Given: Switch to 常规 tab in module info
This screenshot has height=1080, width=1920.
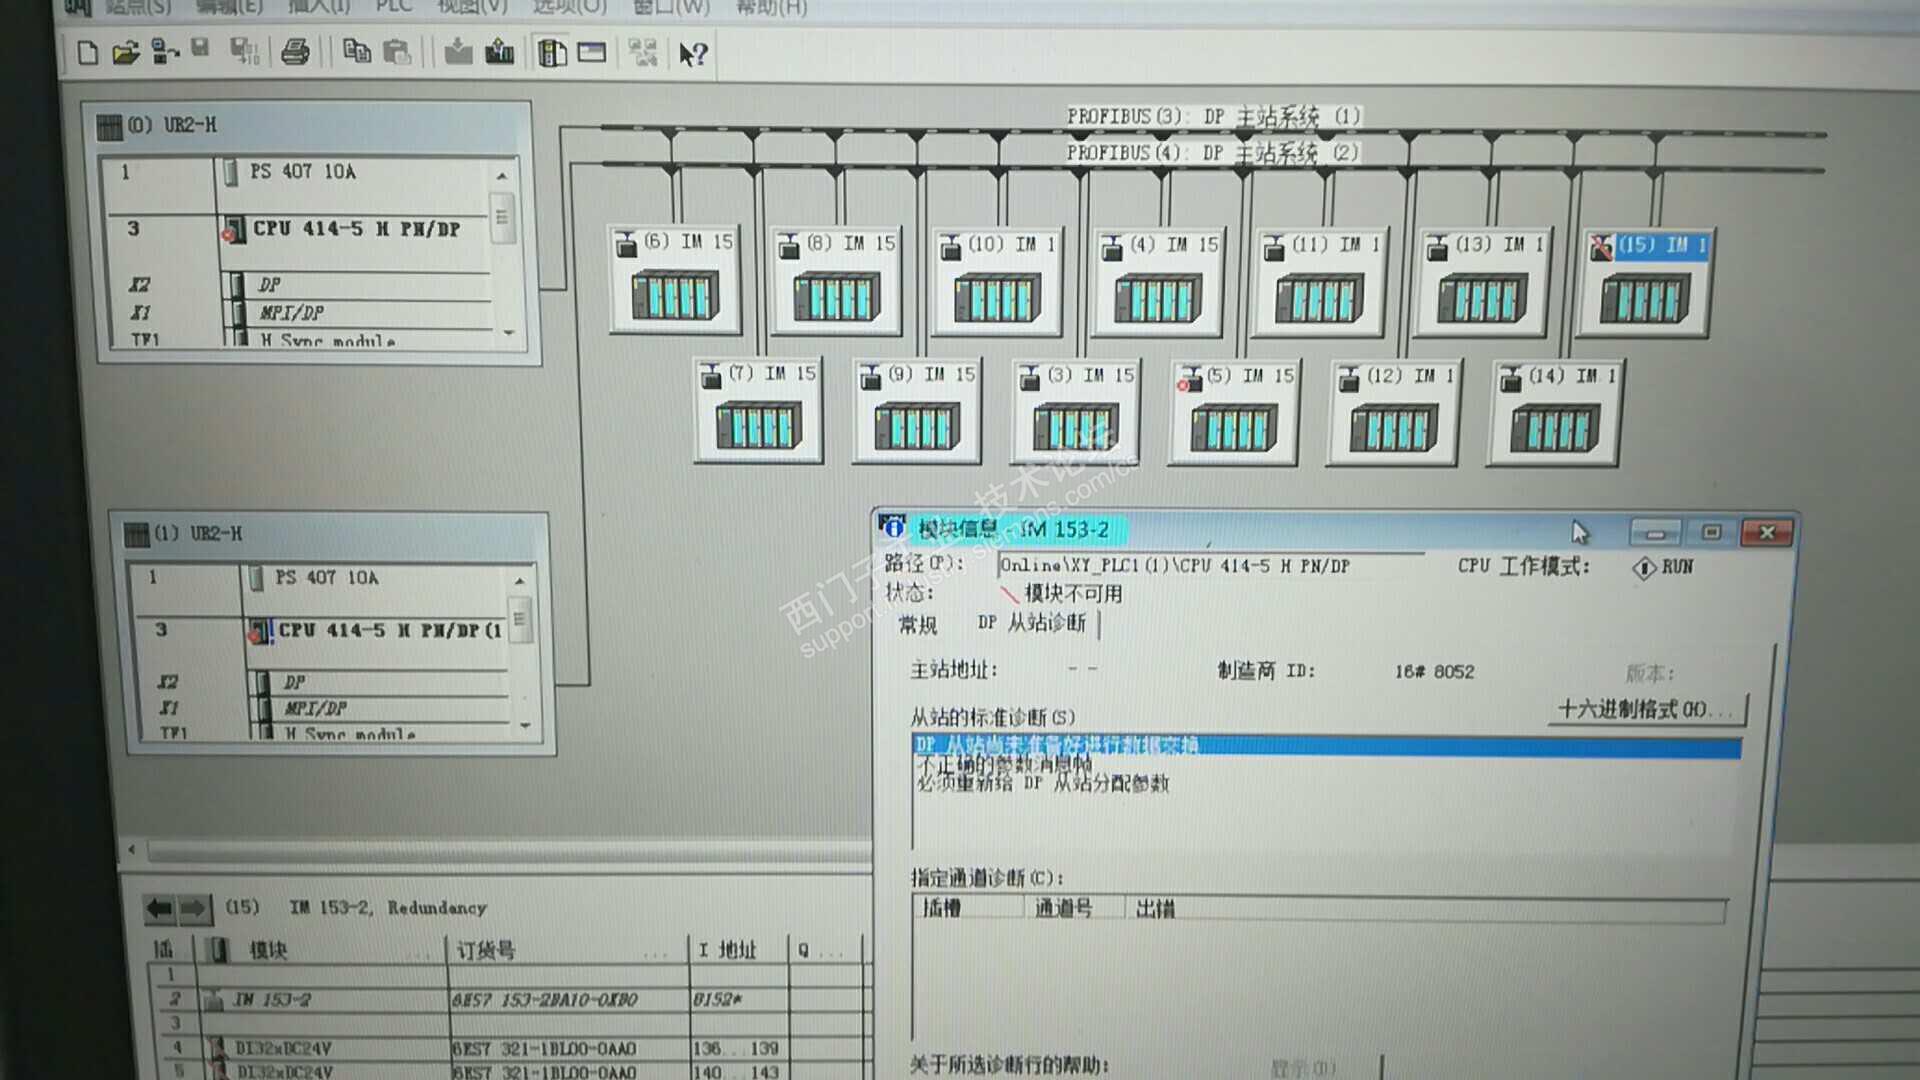Looking at the screenshot, I should (x=917, y=625).
